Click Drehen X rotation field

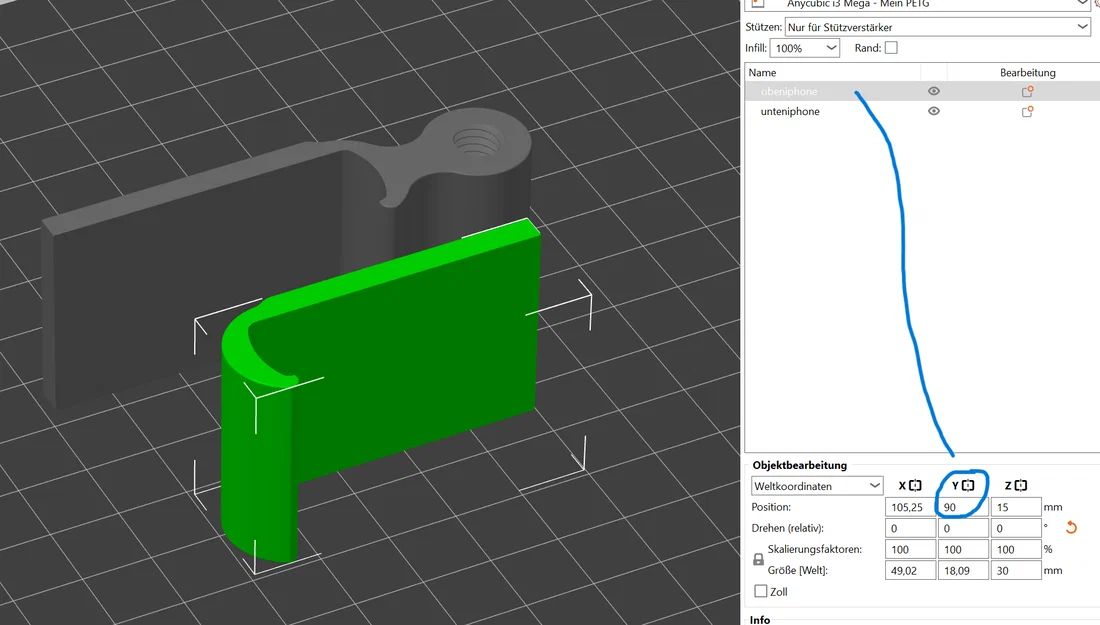(910, 527)
